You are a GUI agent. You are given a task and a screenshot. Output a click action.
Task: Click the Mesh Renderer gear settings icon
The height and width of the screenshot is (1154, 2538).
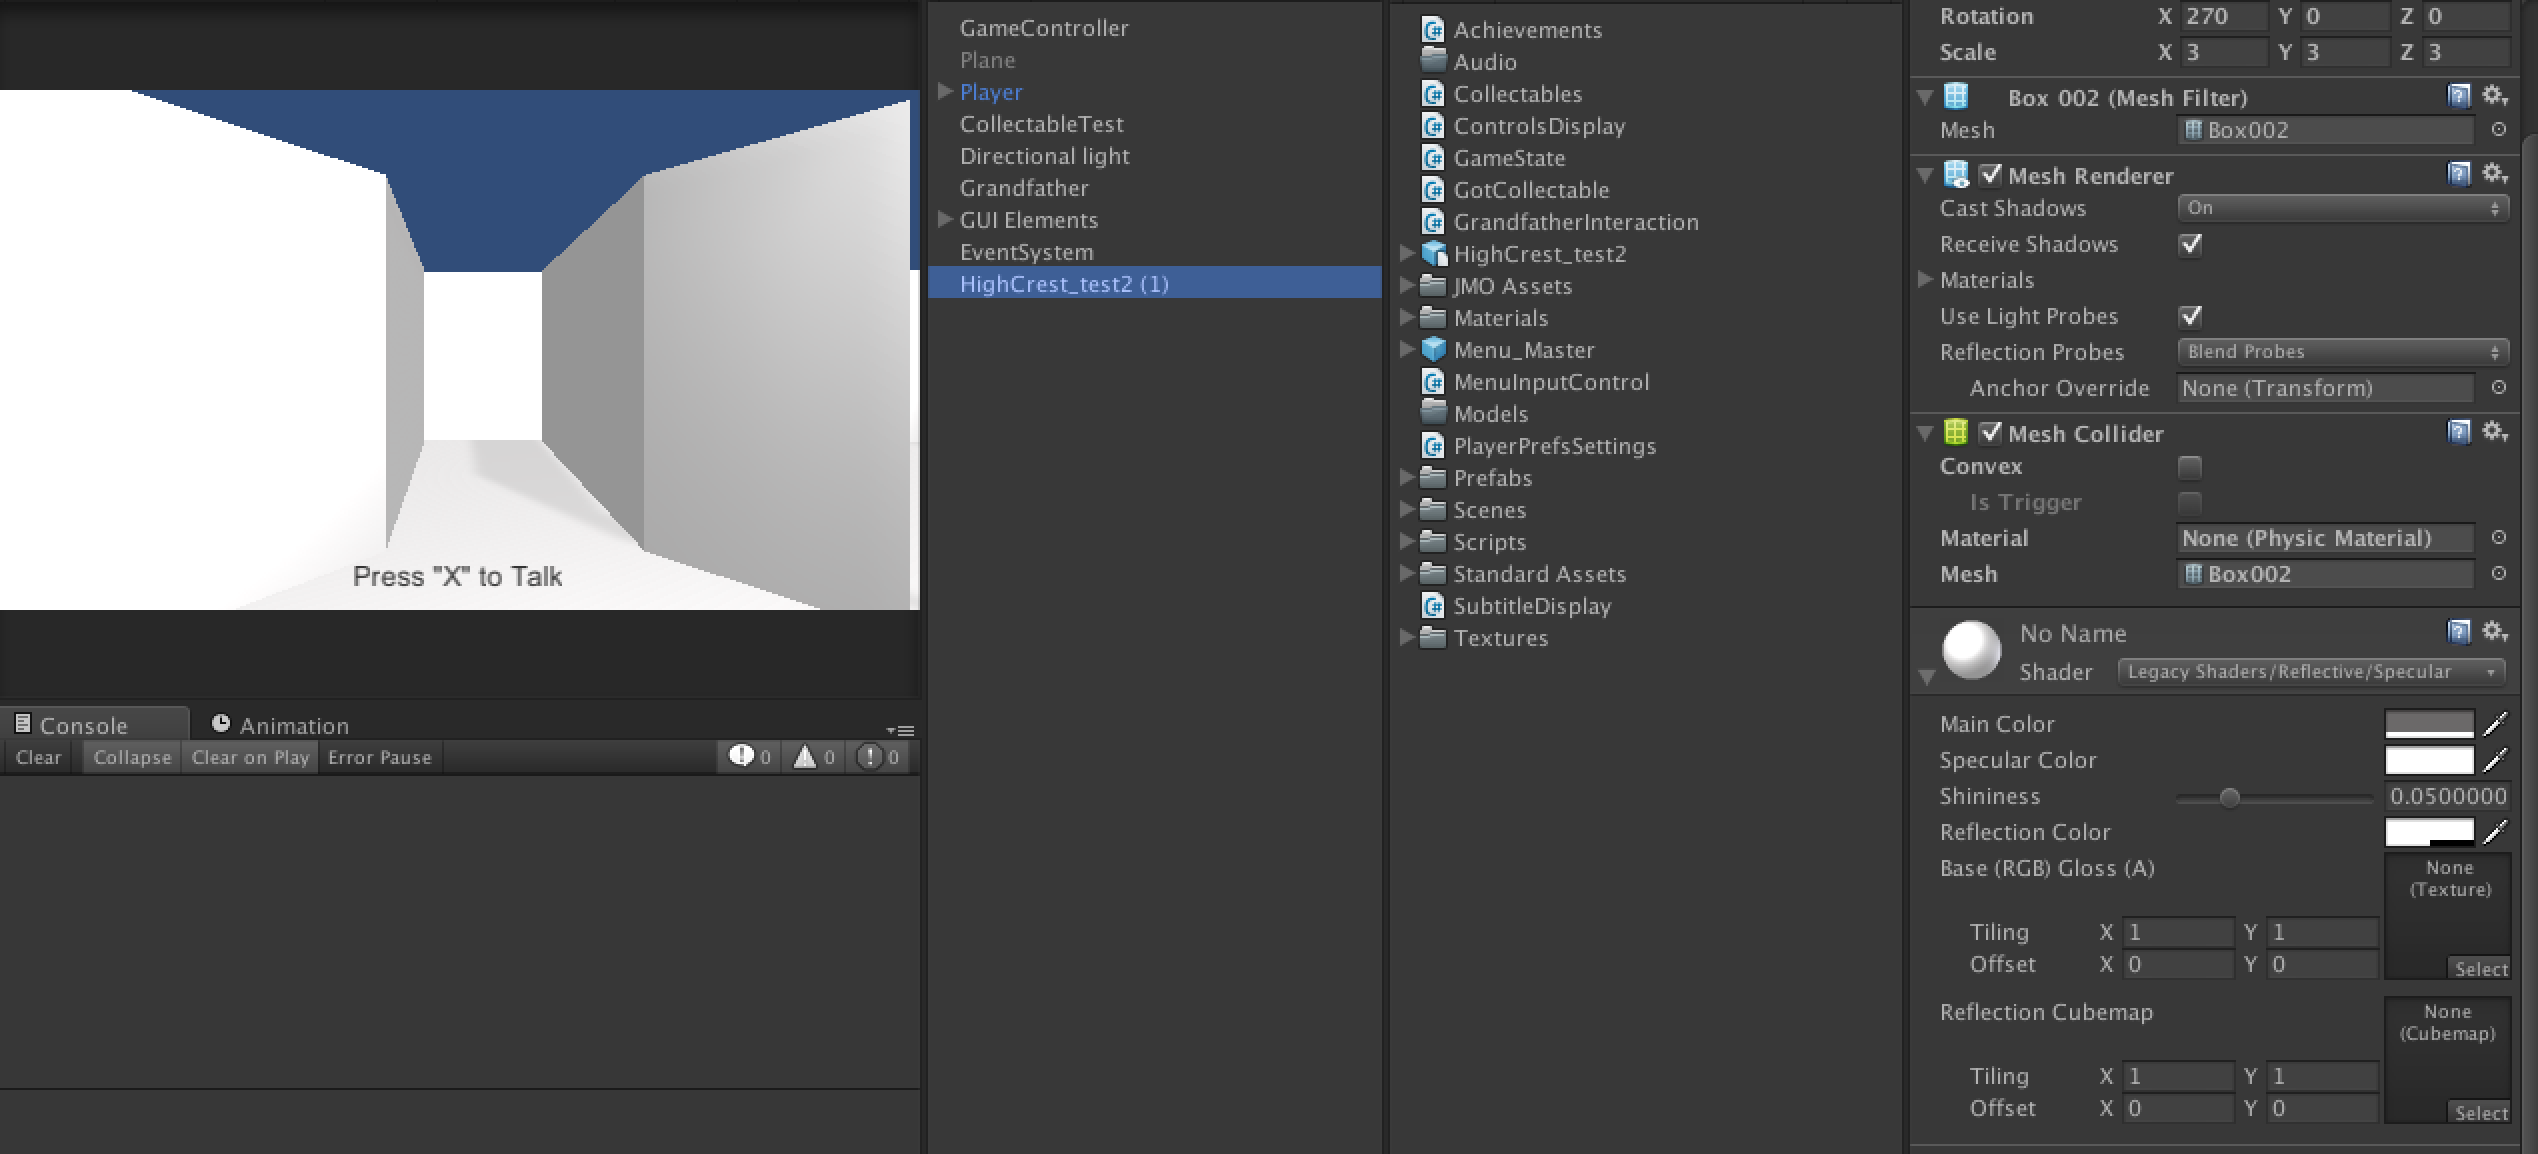coord(2494,174)
